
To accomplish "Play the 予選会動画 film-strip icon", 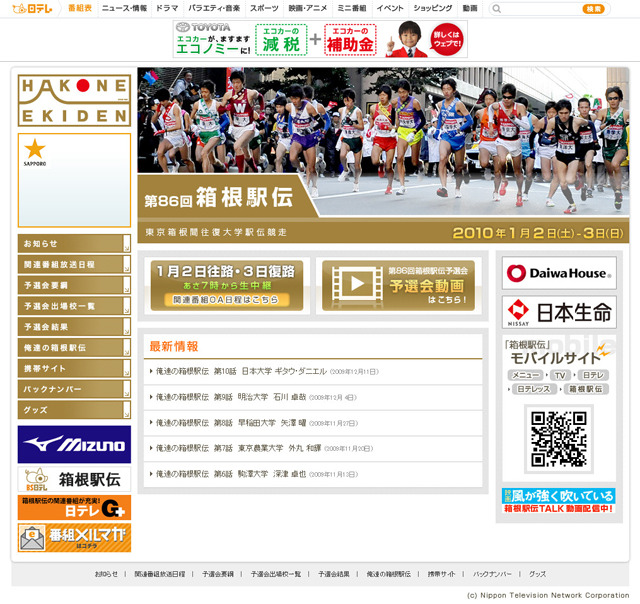I will [357, 284].
